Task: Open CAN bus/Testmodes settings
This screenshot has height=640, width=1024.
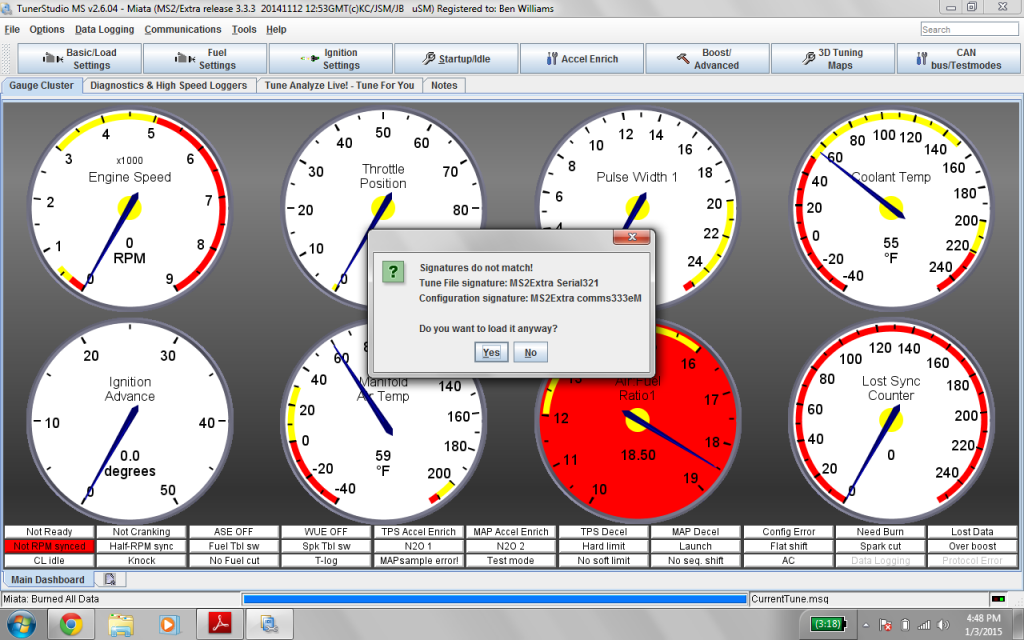Action: tap(958, 59)
